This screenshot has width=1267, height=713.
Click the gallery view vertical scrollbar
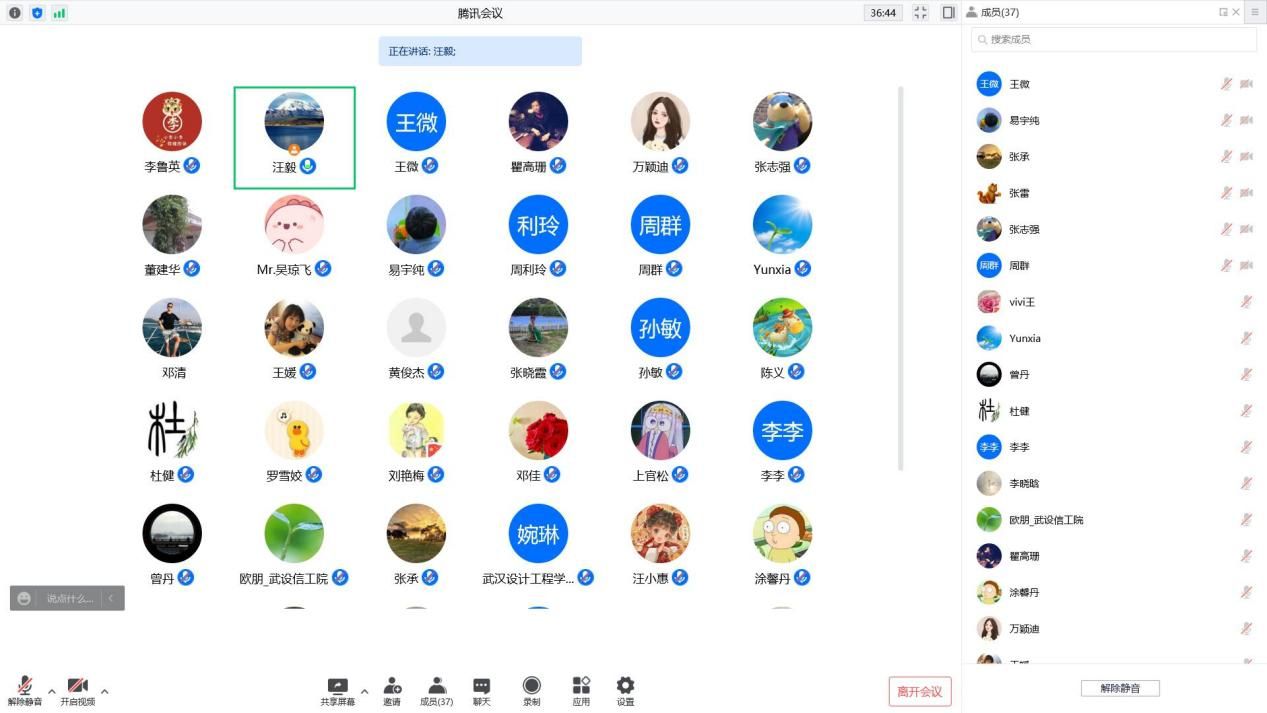point(900,280)
